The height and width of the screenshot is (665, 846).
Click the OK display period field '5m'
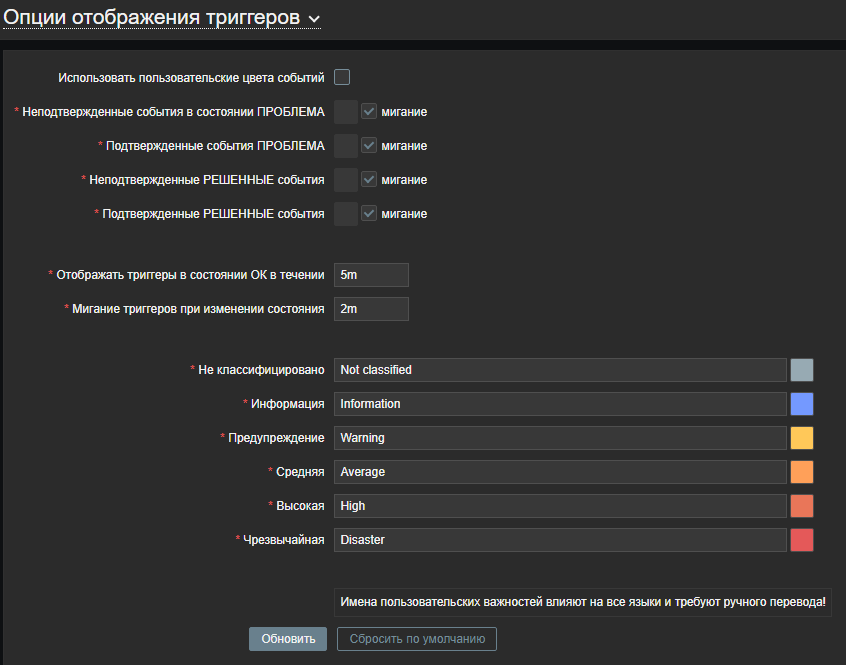click(x=371, y=275)
